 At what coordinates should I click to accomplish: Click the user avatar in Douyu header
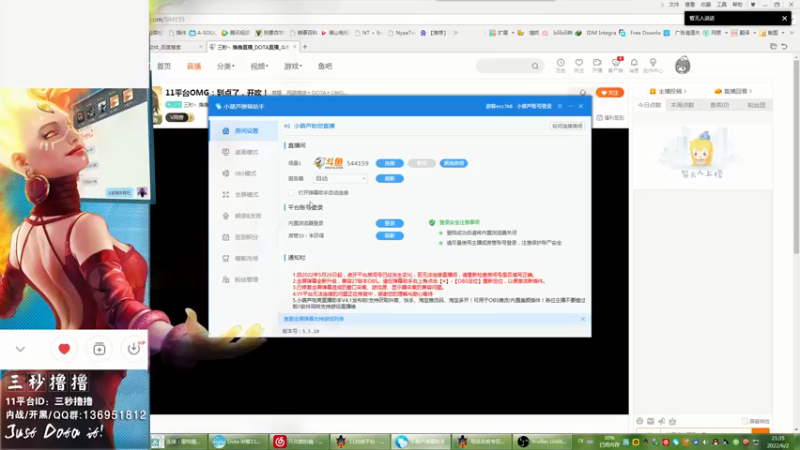click(683, 65)
